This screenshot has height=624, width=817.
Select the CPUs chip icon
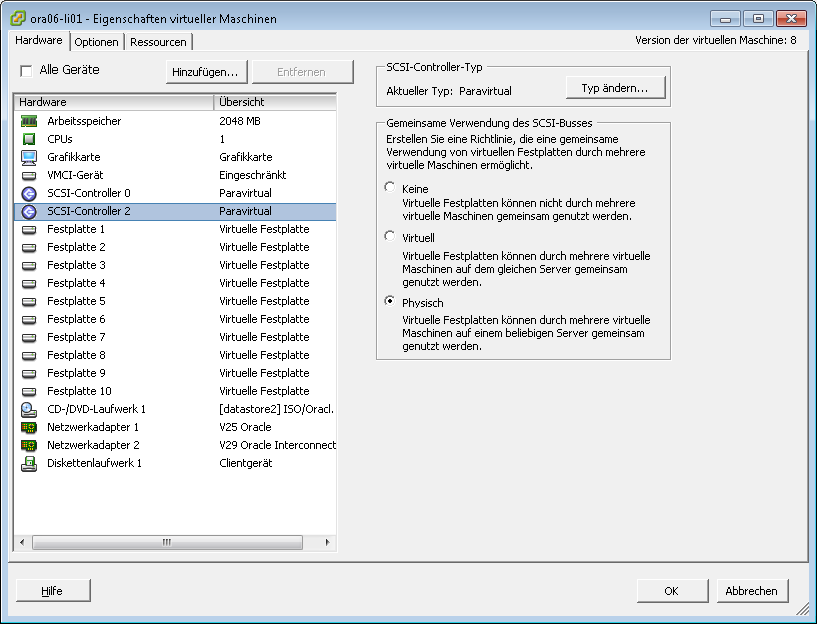[x=28, y=139]
